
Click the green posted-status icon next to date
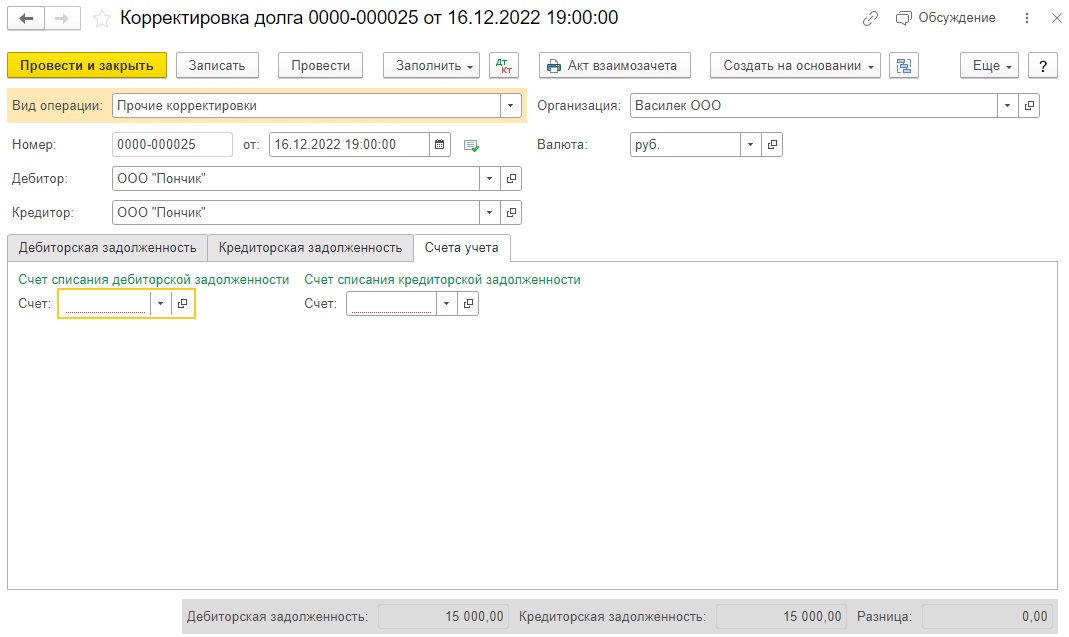click(x=471, y=145)
